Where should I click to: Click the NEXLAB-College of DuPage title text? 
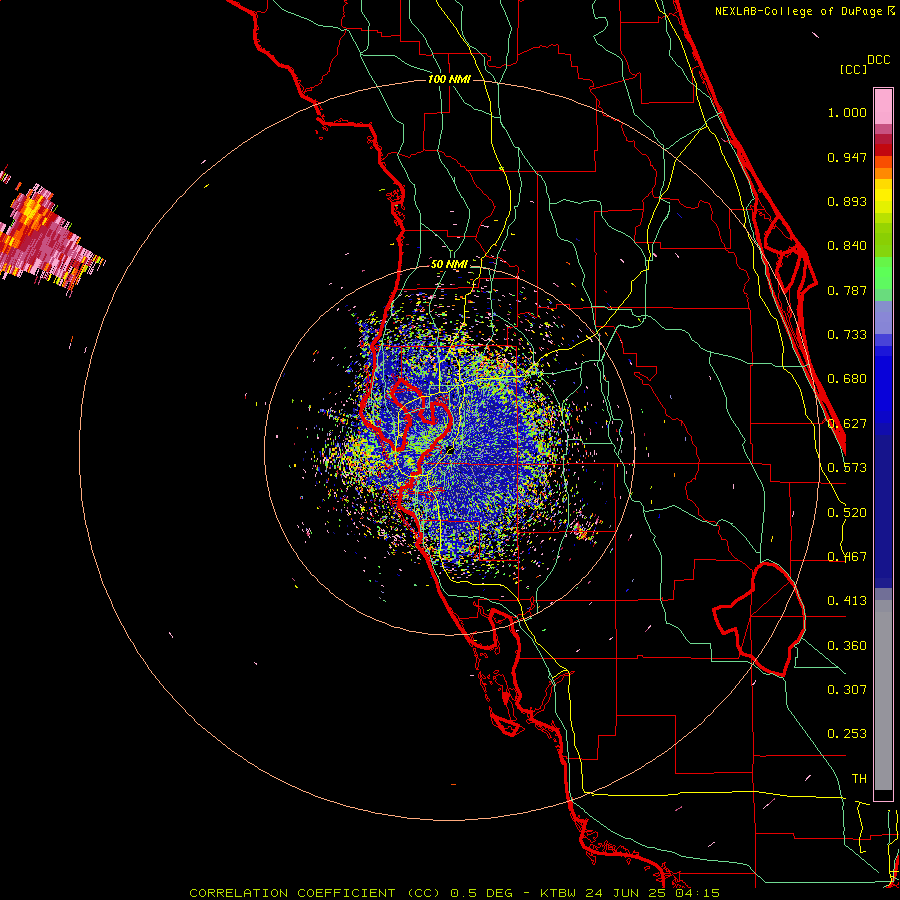[798, 11]
